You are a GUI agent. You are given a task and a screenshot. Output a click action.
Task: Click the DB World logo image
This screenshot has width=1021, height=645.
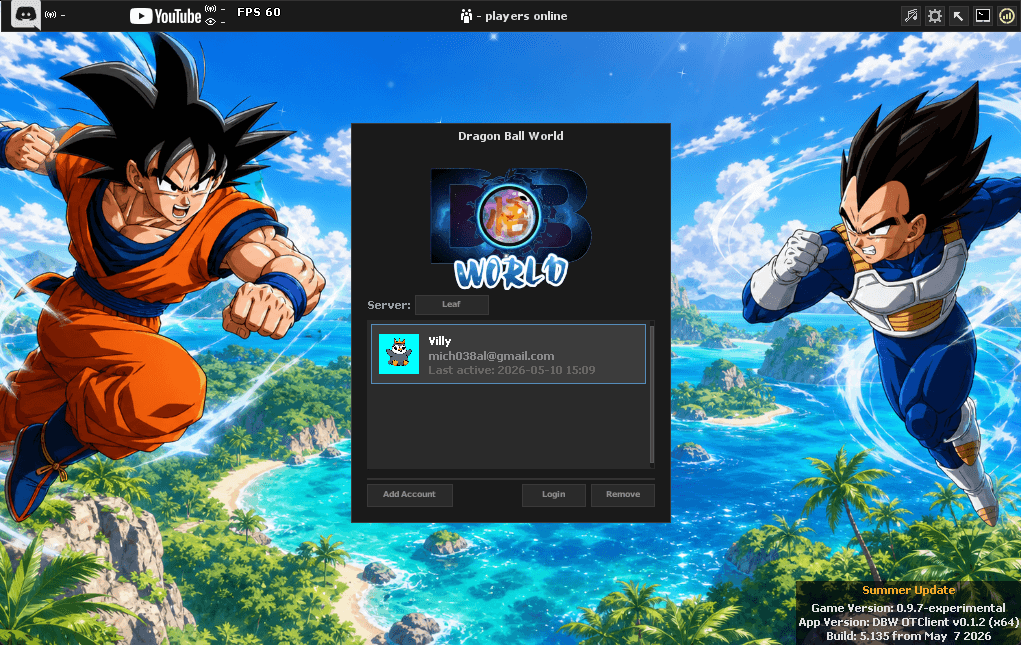[511, 228]
